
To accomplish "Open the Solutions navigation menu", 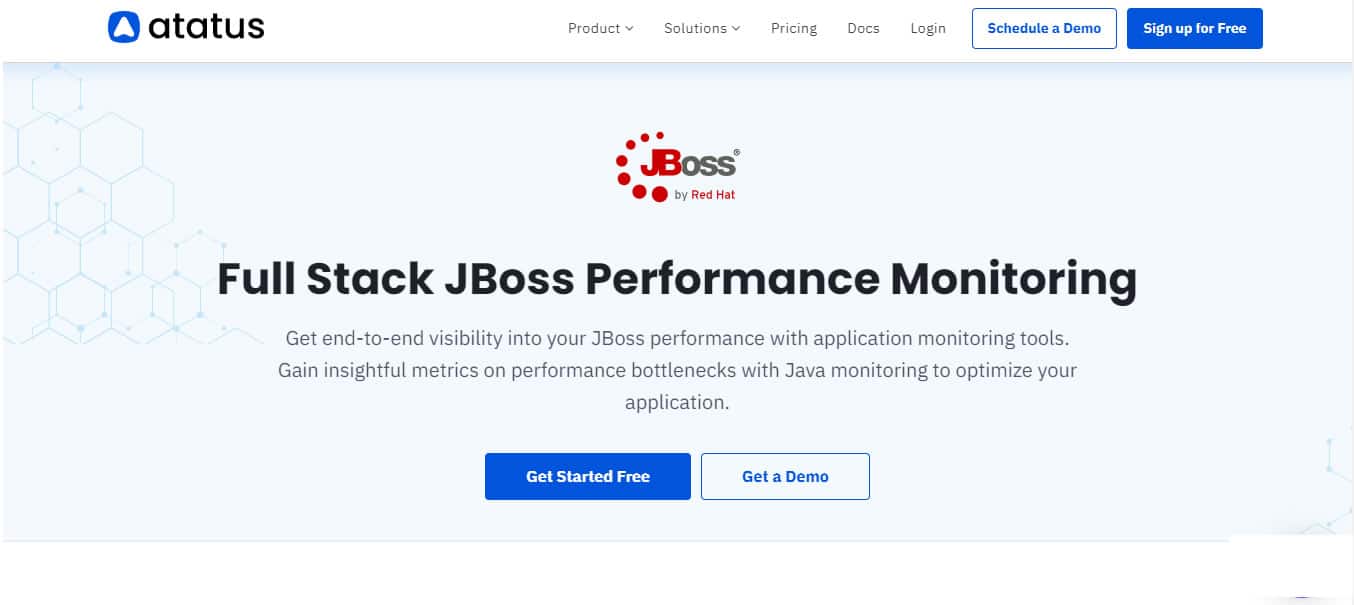I will point(695,28).
